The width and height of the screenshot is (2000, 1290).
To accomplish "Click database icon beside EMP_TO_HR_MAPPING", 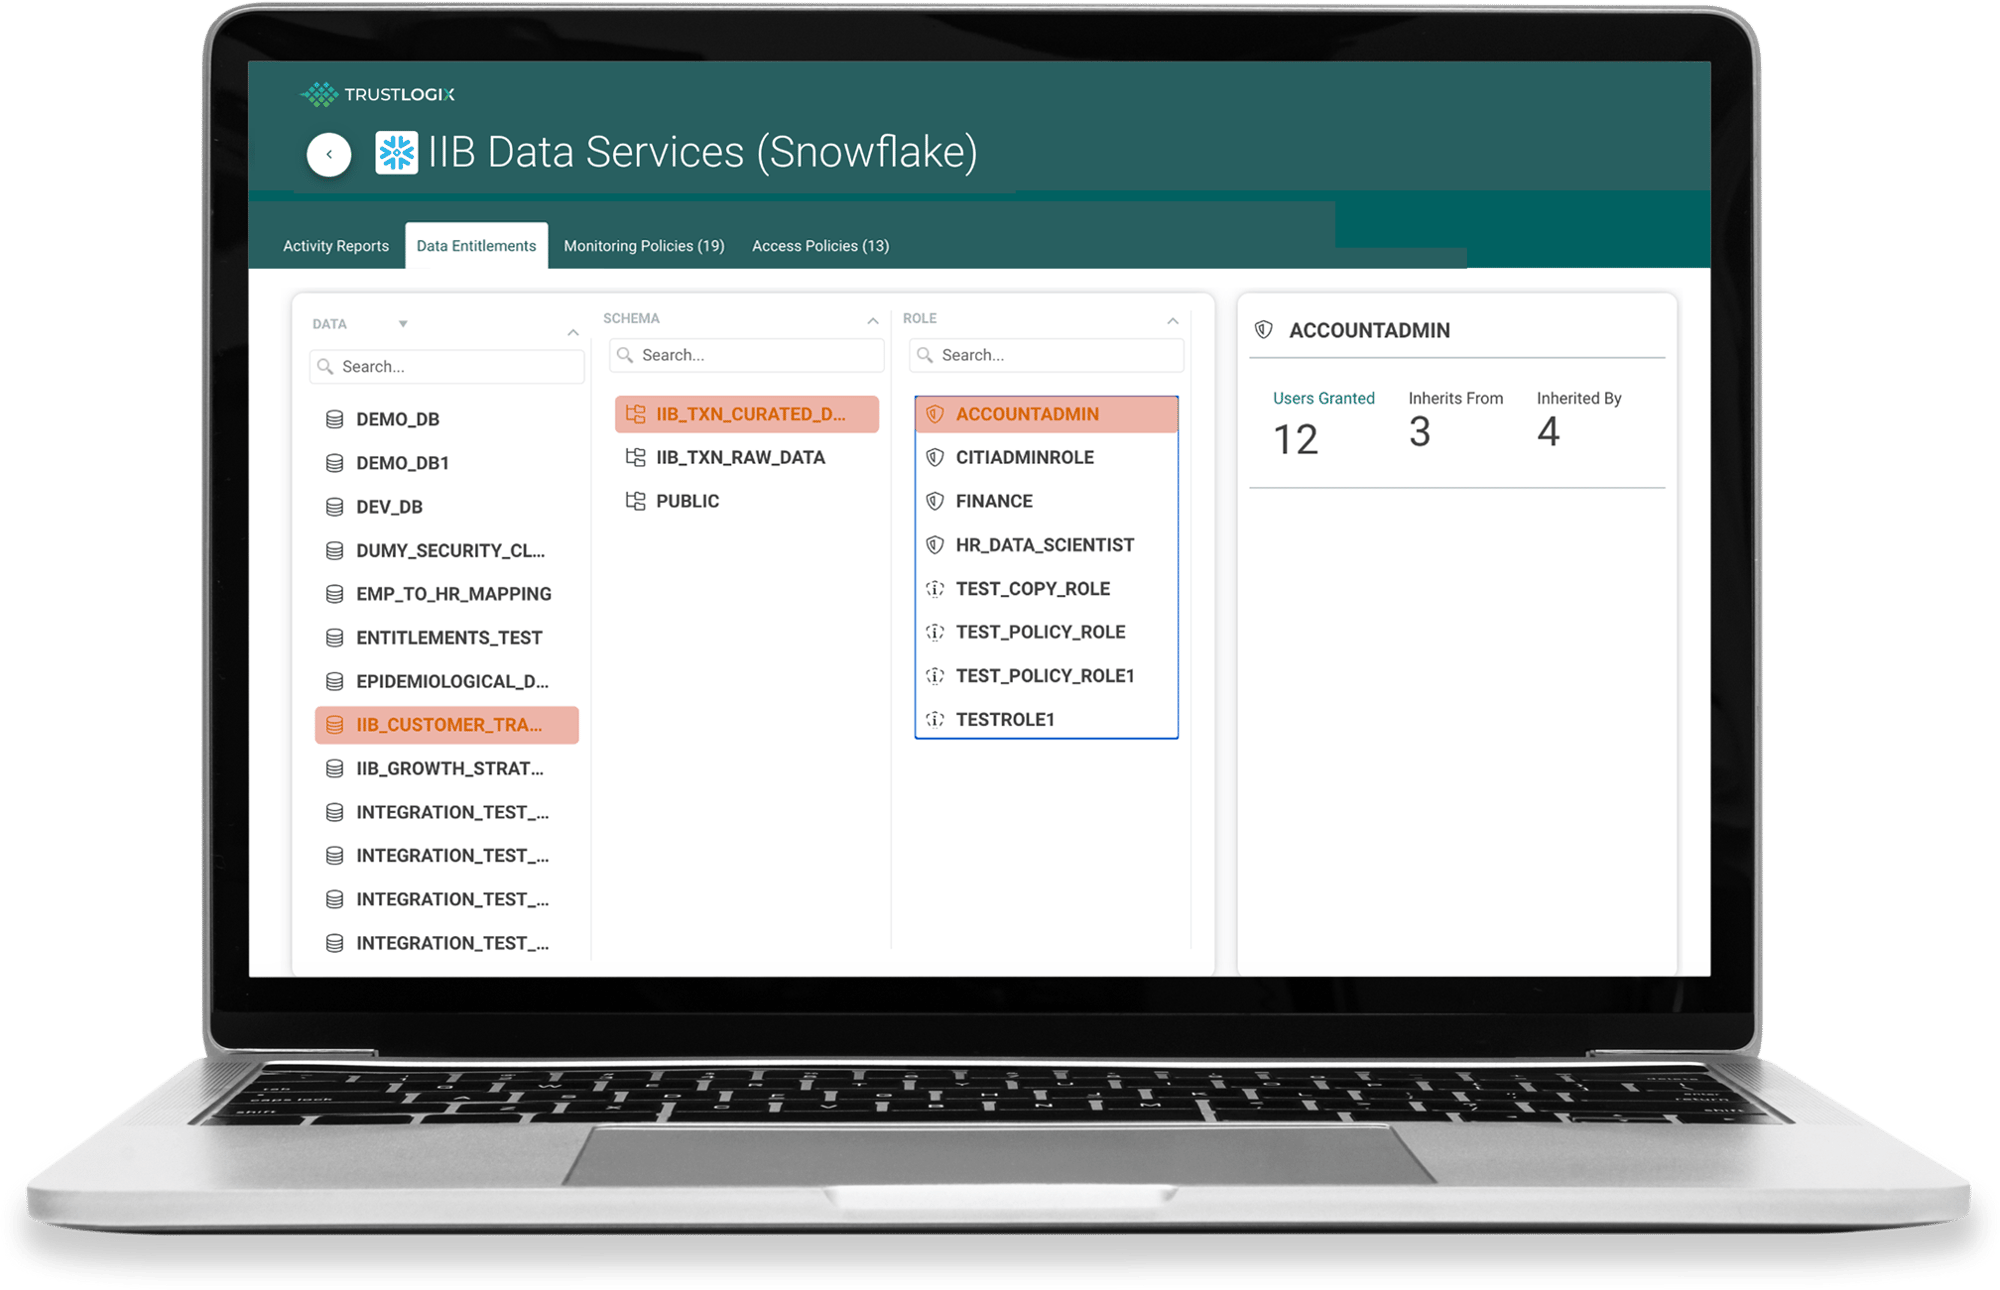I will [x=335, y=594].
